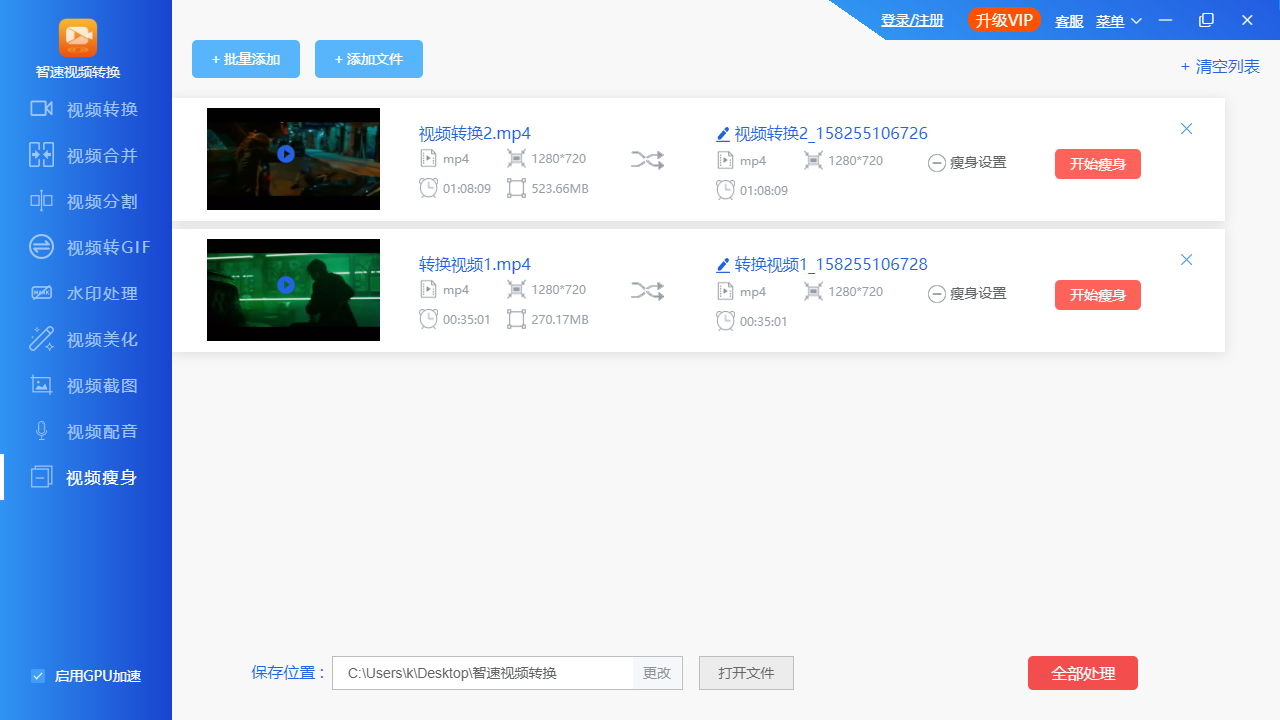Image resolution: width=1280 pixels, height=720 pixels.
Task: Click output duration clock icon 01:08:09
Action: [725, 190]
